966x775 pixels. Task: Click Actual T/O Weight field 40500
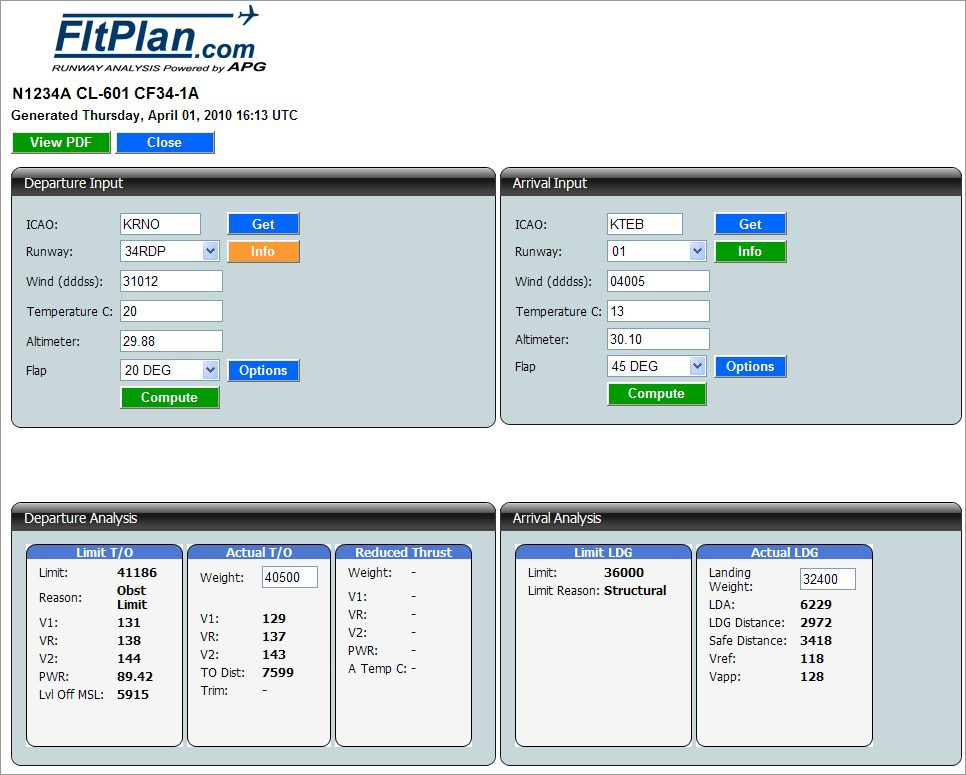(x=289, y=577)
